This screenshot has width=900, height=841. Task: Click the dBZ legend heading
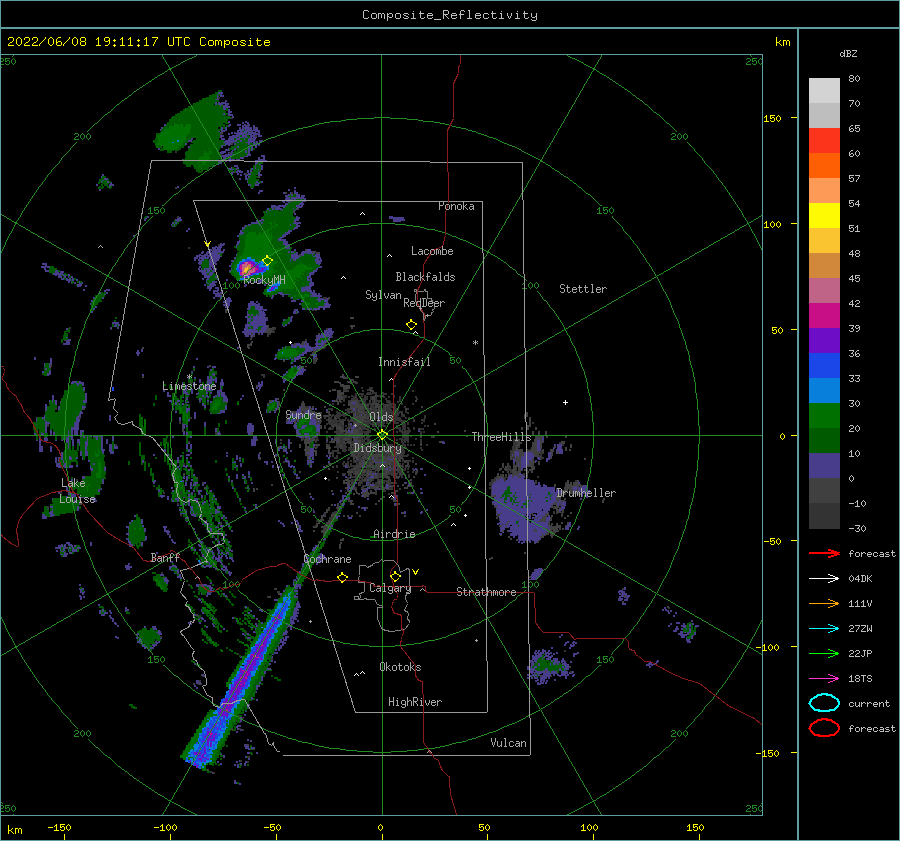[x=848, y=53]
